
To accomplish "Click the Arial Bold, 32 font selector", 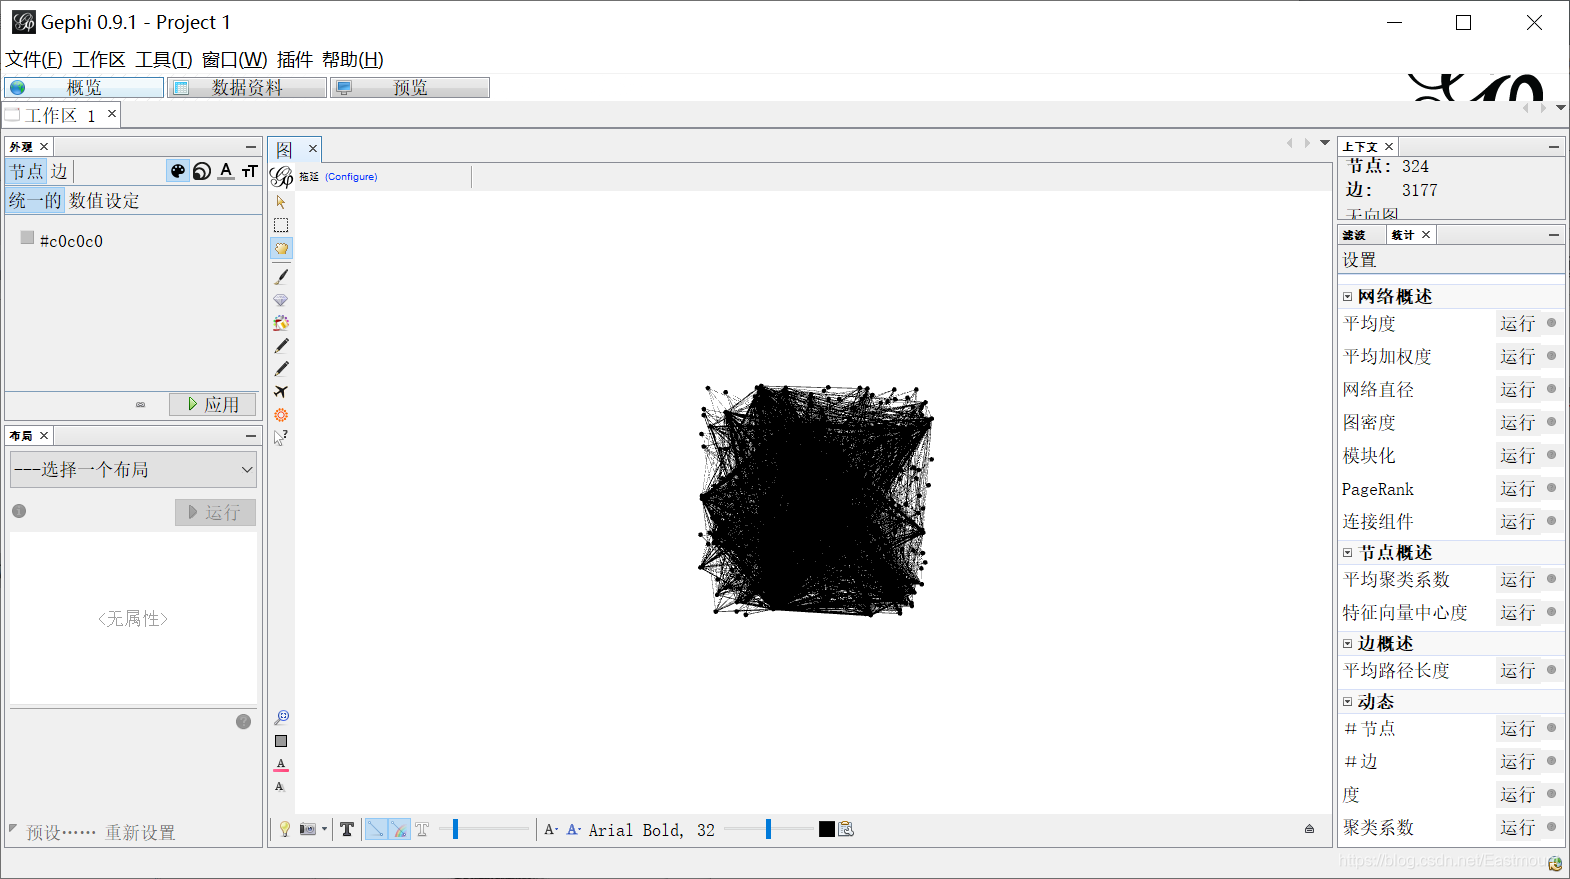I will click(x=651, y=830).
